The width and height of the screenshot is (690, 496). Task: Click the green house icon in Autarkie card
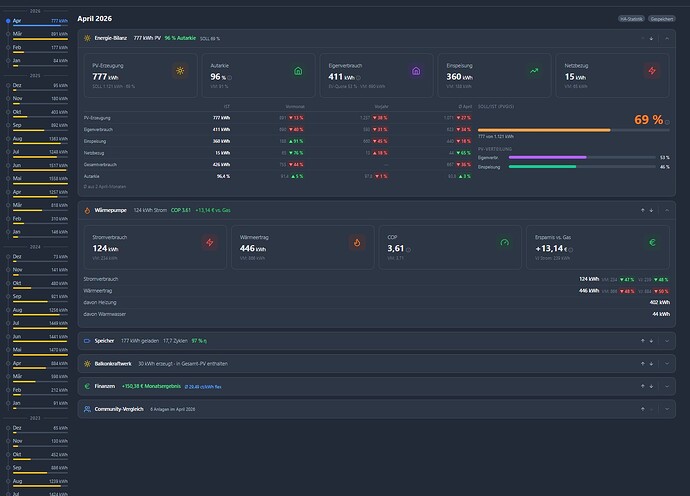298,71
